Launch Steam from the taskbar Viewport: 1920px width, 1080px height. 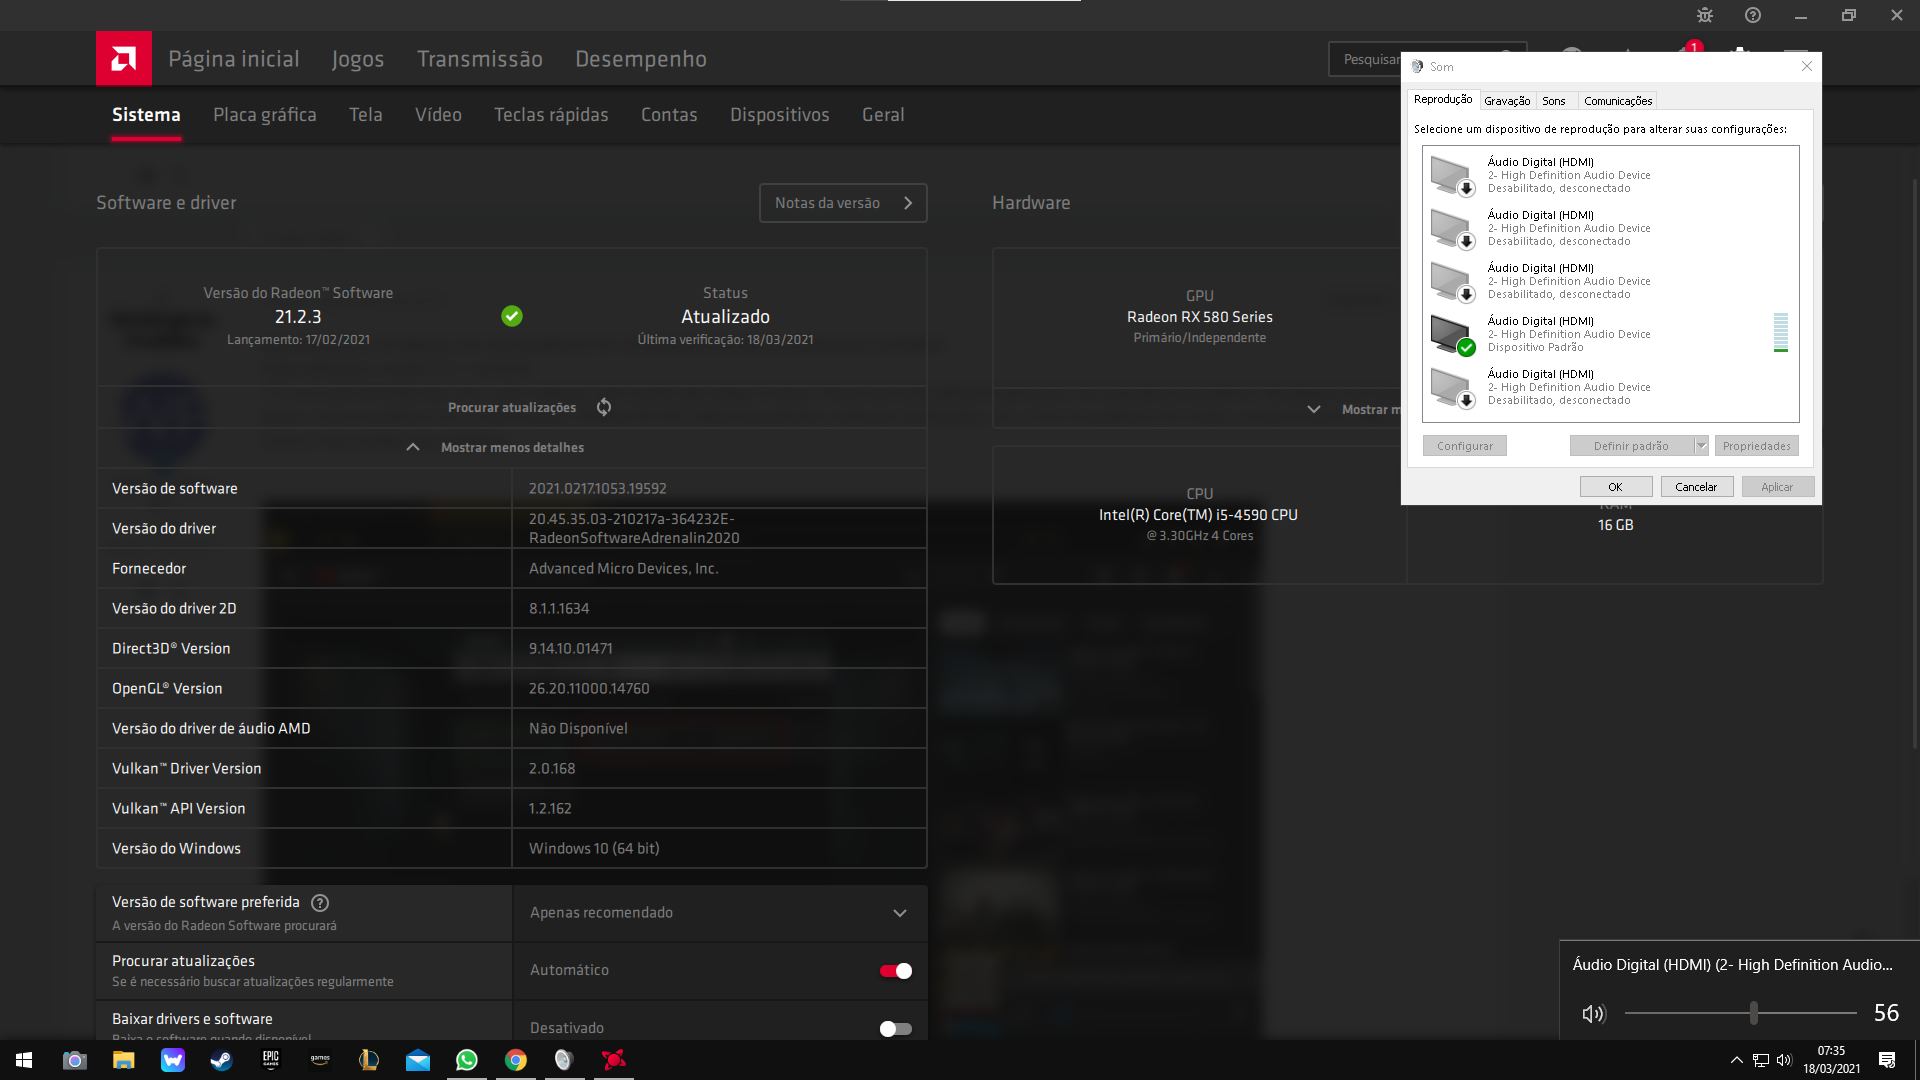coord(221,1060)
